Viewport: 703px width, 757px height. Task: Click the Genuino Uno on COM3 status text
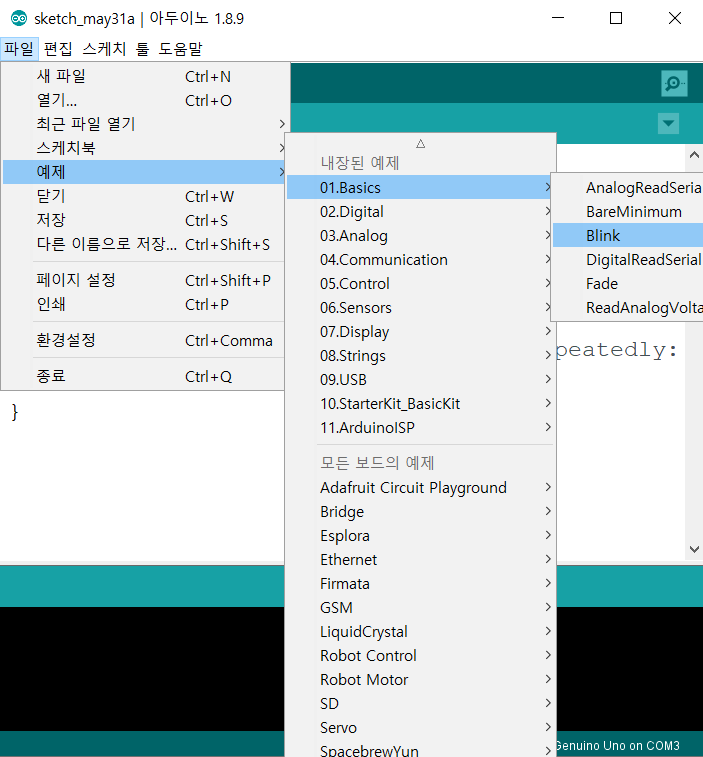[618, 746]
